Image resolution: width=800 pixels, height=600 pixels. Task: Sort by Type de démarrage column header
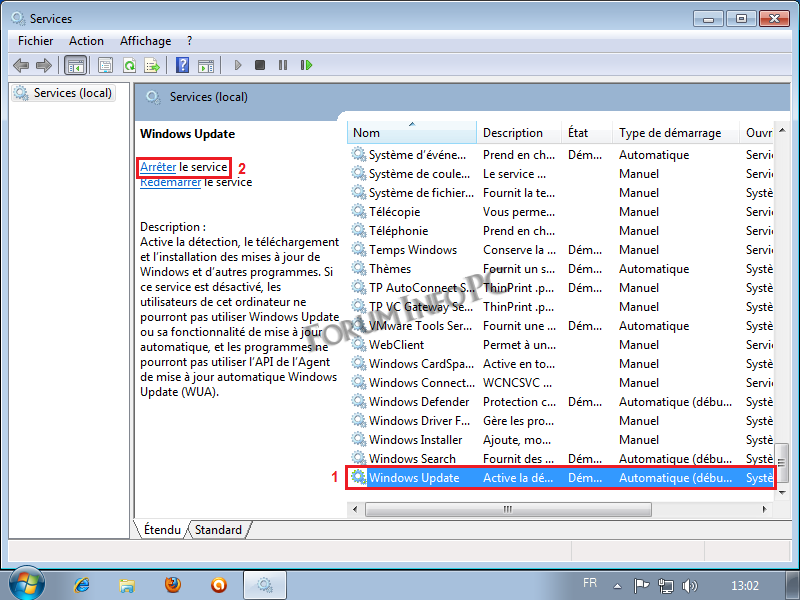click(676, 133)
